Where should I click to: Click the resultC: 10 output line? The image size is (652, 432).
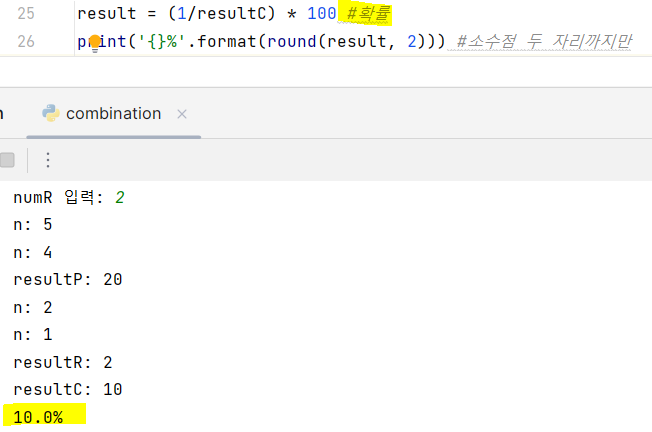coord(68,389)
